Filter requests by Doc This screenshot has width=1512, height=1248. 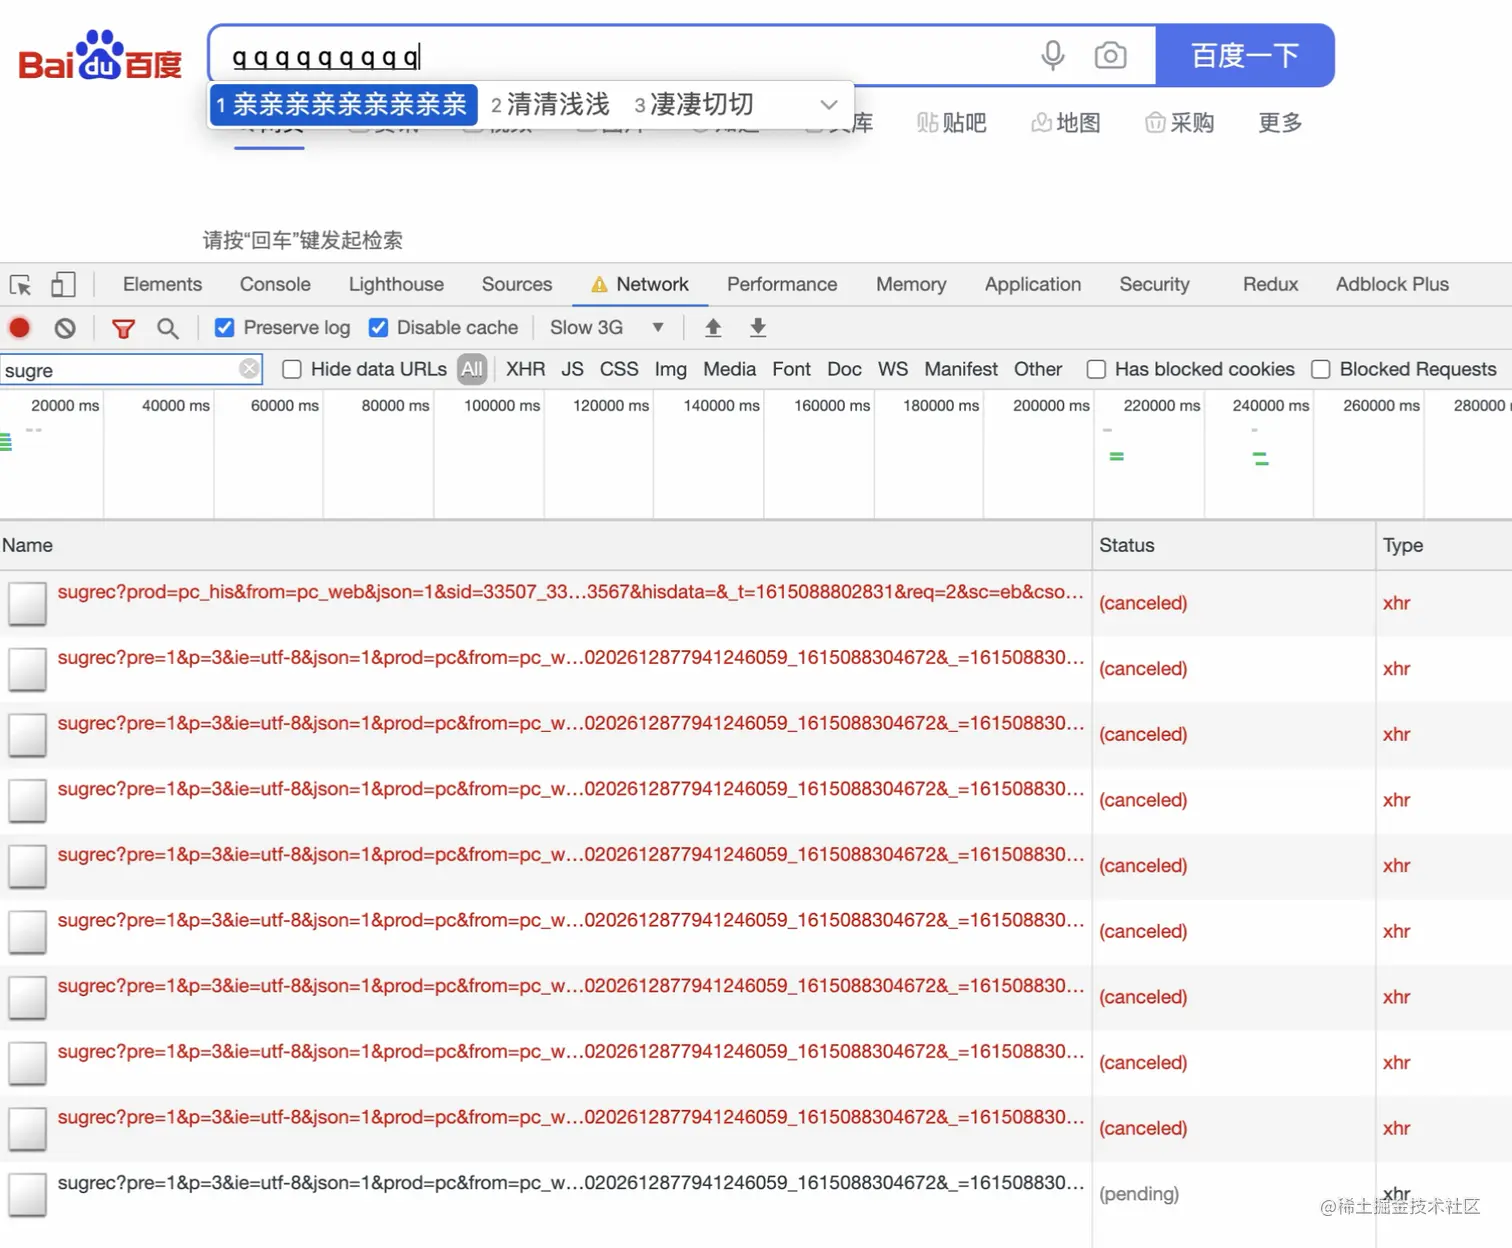tap(844, 369)
